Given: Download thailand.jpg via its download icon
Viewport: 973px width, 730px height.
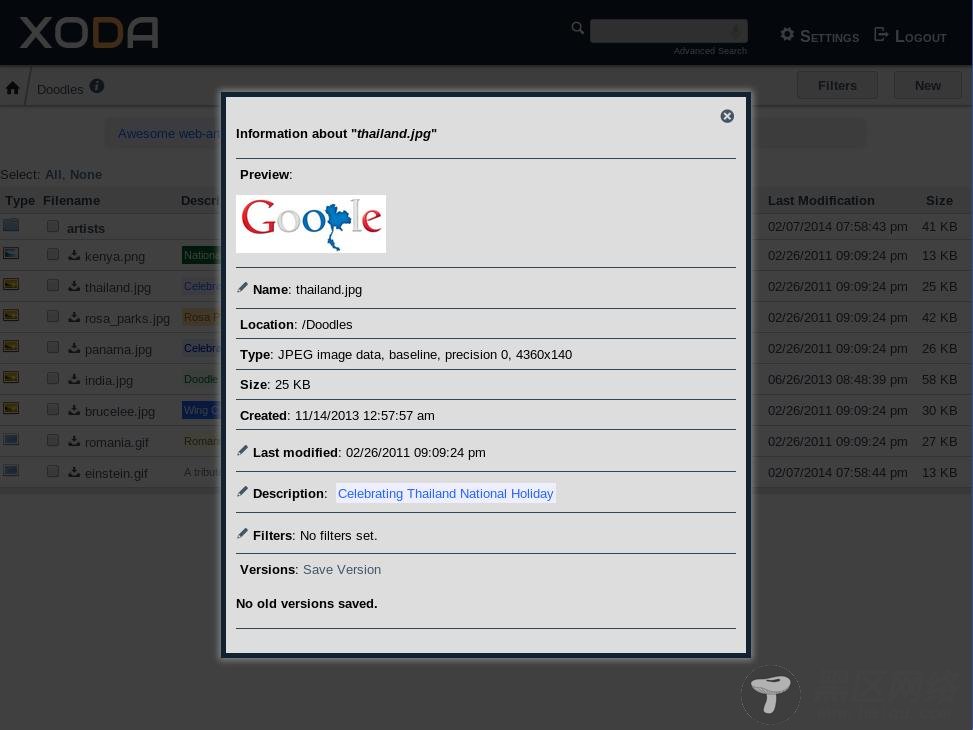Looking at the screenshot, I should [74, 286].
